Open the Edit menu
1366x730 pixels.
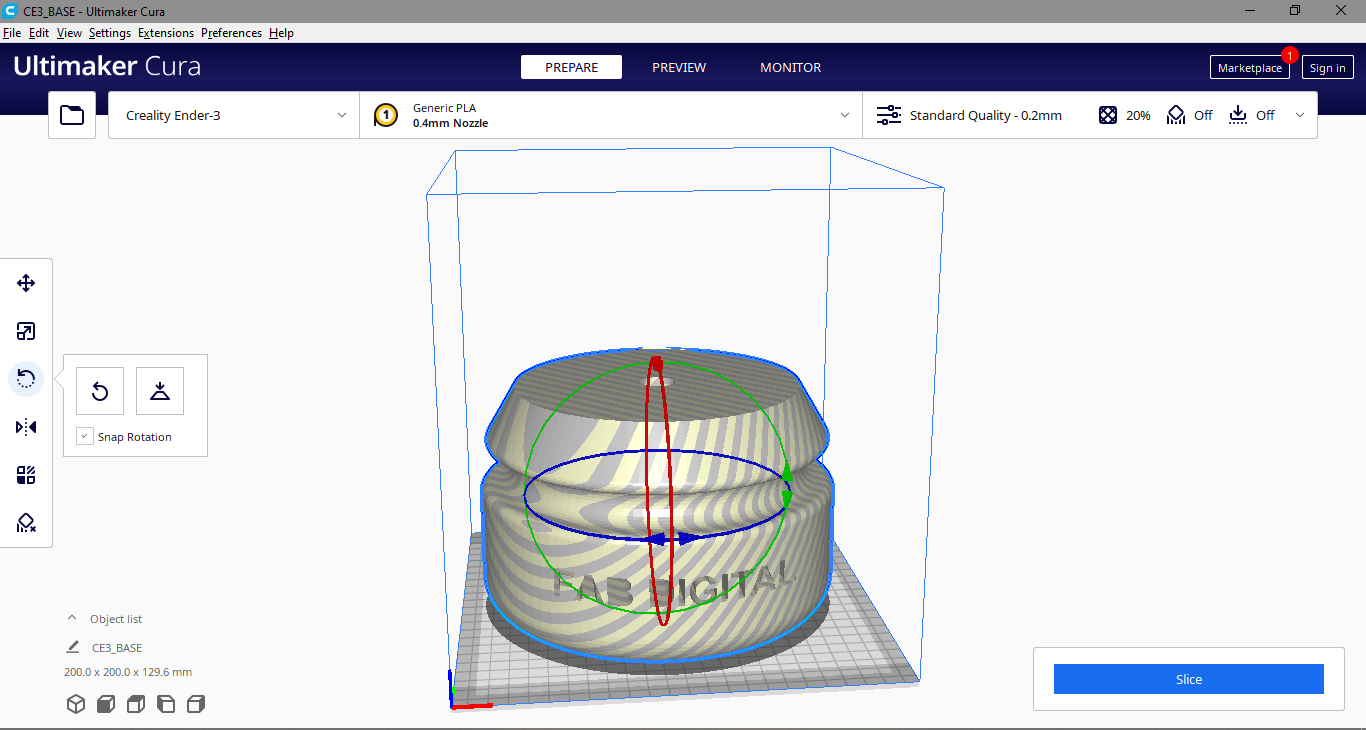click(39, 33)
